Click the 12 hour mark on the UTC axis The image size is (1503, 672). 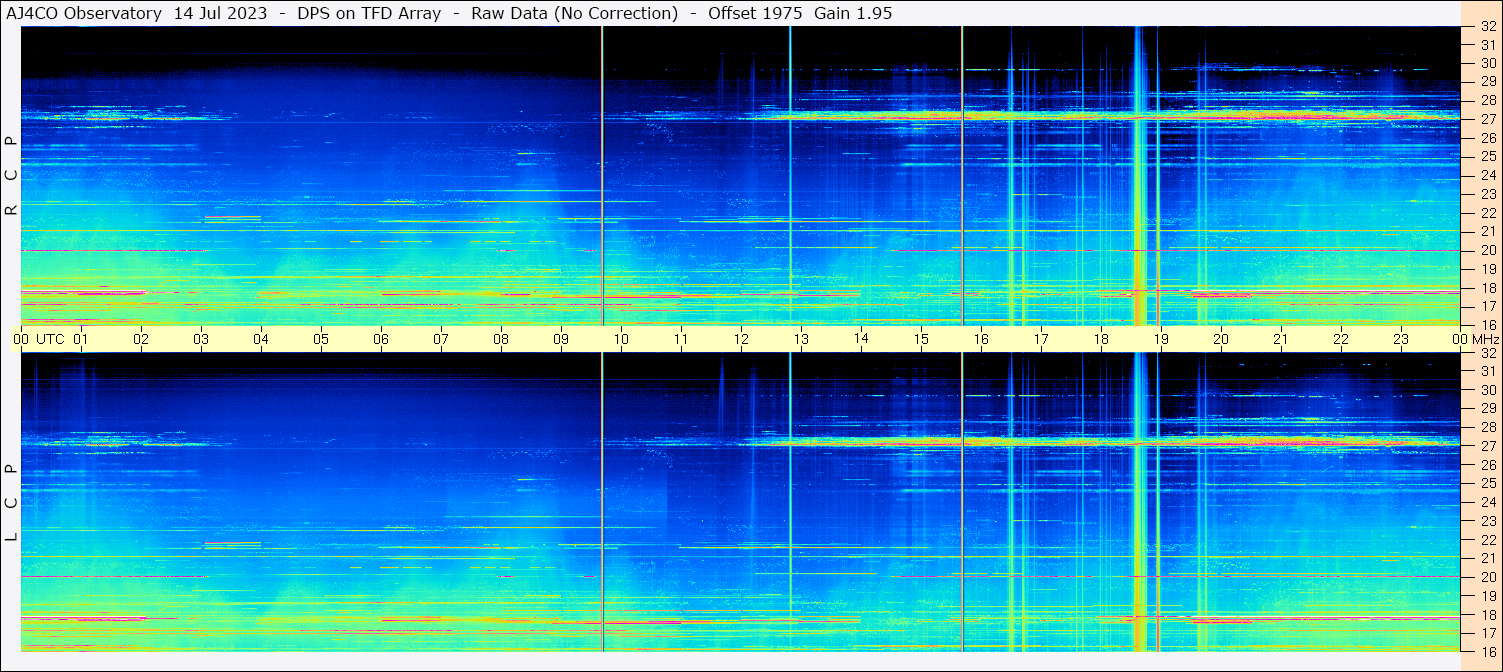click(x=741, y=339)
